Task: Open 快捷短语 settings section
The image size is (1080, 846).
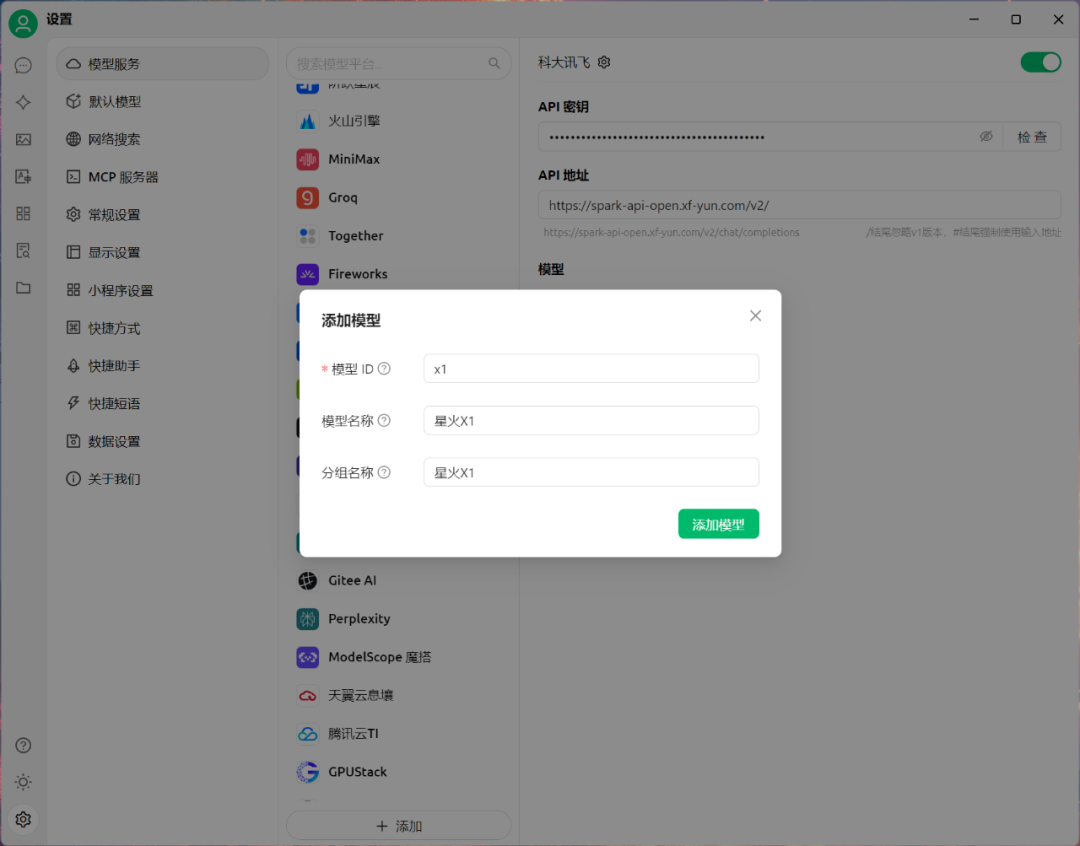Action: click(x=163, y=403)
